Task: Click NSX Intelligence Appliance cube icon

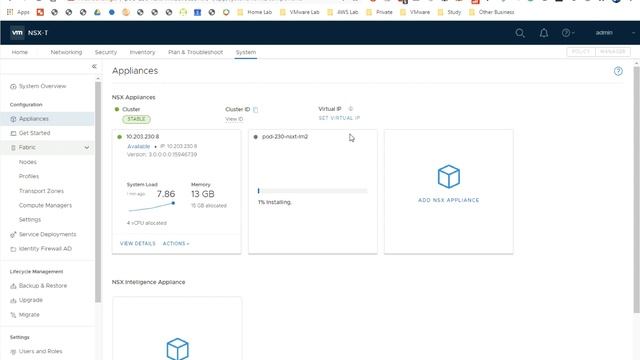Action: point(178,349)
